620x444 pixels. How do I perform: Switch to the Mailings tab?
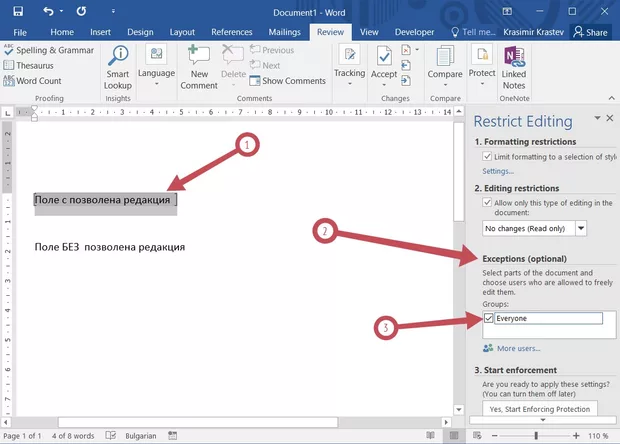point(284,32)
